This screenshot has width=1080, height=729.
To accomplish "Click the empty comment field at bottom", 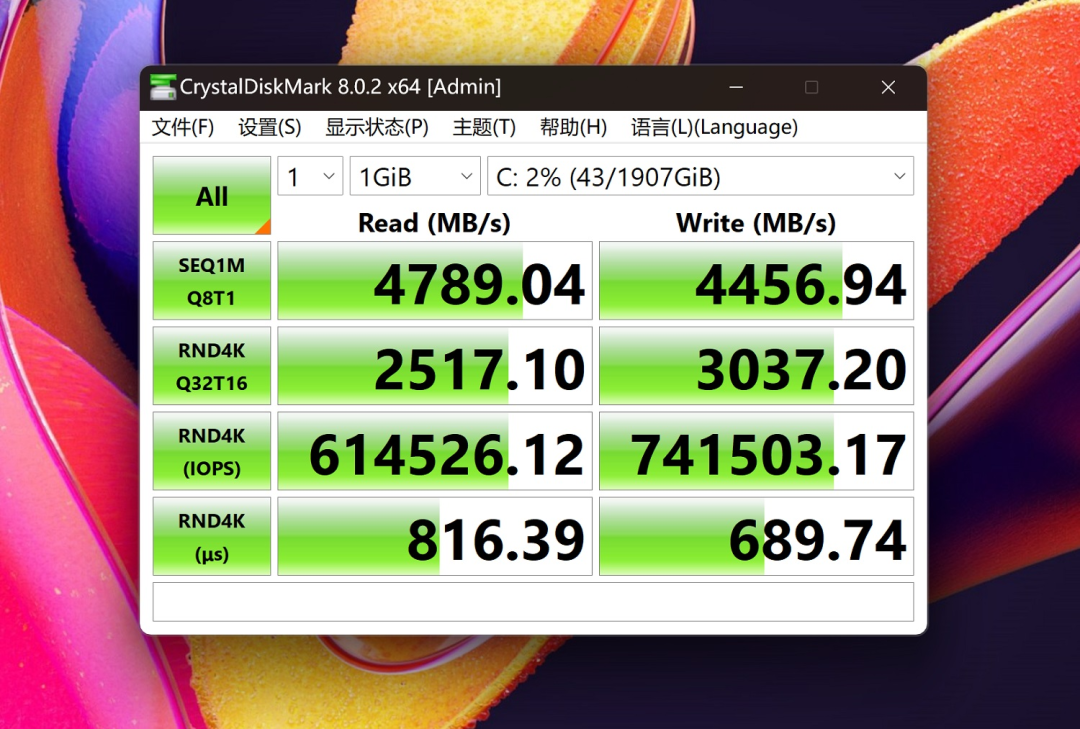I will (533, 602).
